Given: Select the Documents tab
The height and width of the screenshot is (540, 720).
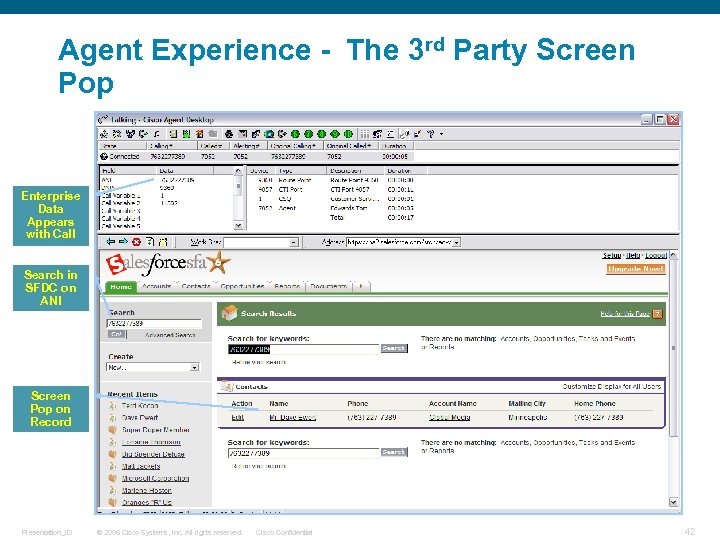Looking at the screenshot, I should click(x=329, y=286).
